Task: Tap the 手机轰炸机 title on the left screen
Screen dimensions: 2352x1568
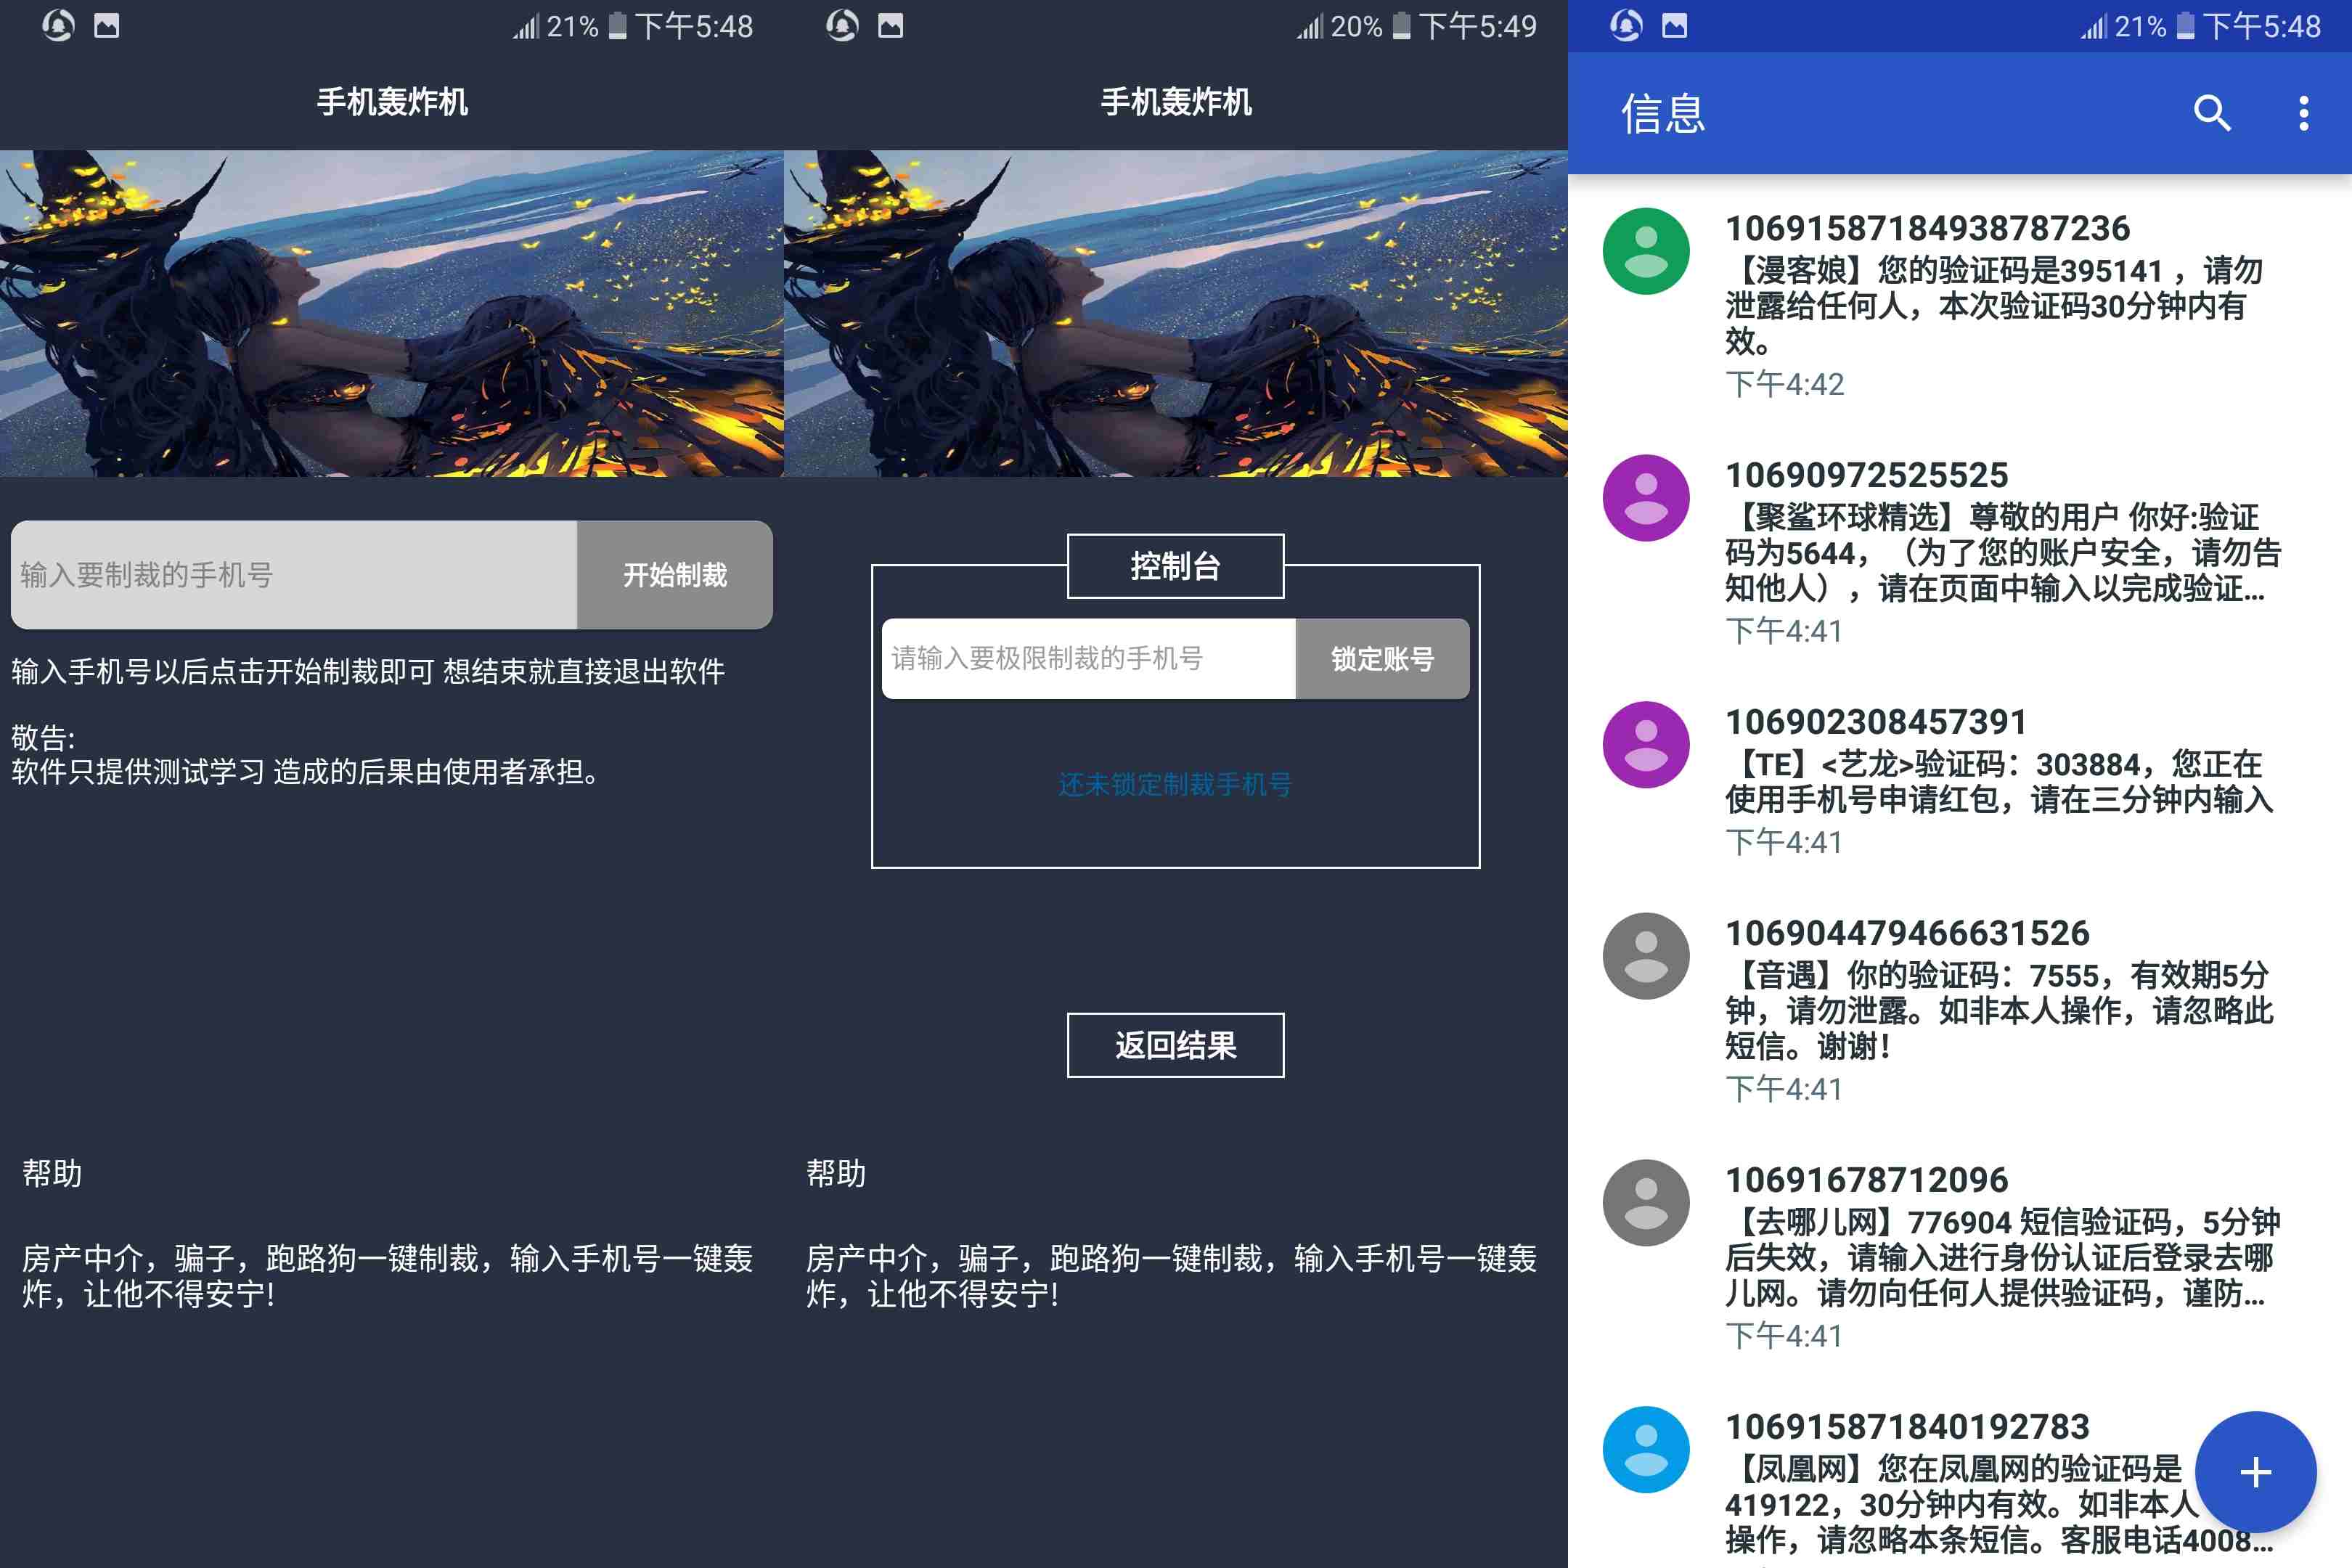Action: (392, 102)
